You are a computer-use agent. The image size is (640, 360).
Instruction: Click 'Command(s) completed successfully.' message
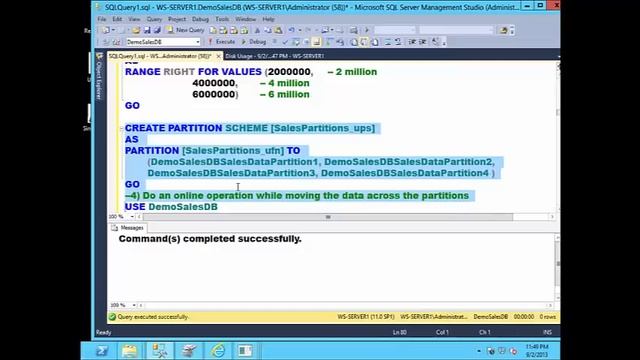[210, 239]
